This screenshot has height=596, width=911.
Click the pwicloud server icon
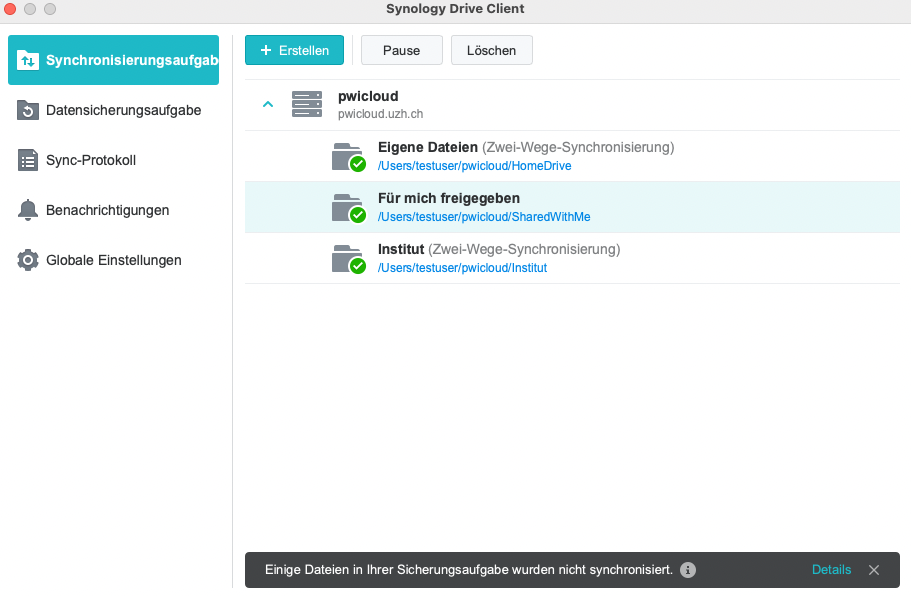tap(307, 105)
